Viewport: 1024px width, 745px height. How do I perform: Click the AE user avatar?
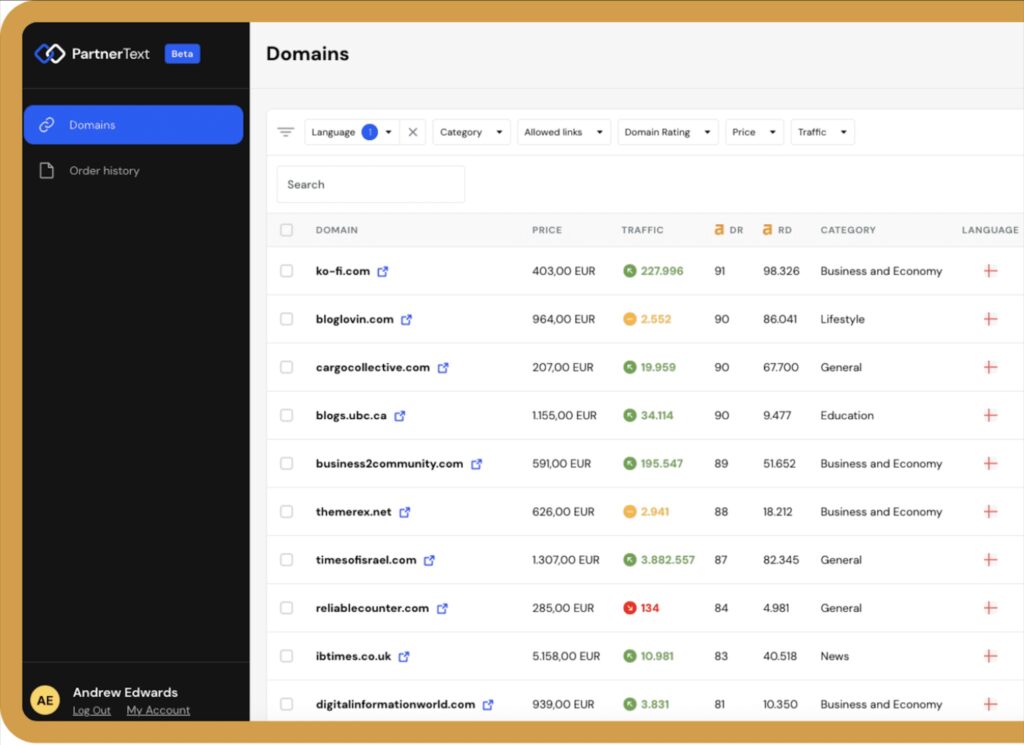pyautogui.click(x=45, y=701)
